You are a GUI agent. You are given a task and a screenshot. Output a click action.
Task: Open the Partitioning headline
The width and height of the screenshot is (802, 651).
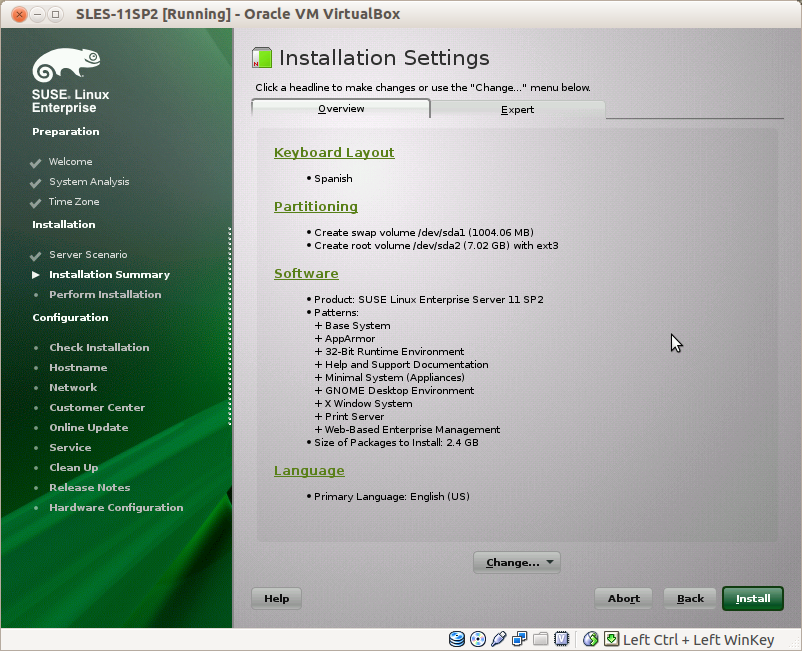point(316,207)
